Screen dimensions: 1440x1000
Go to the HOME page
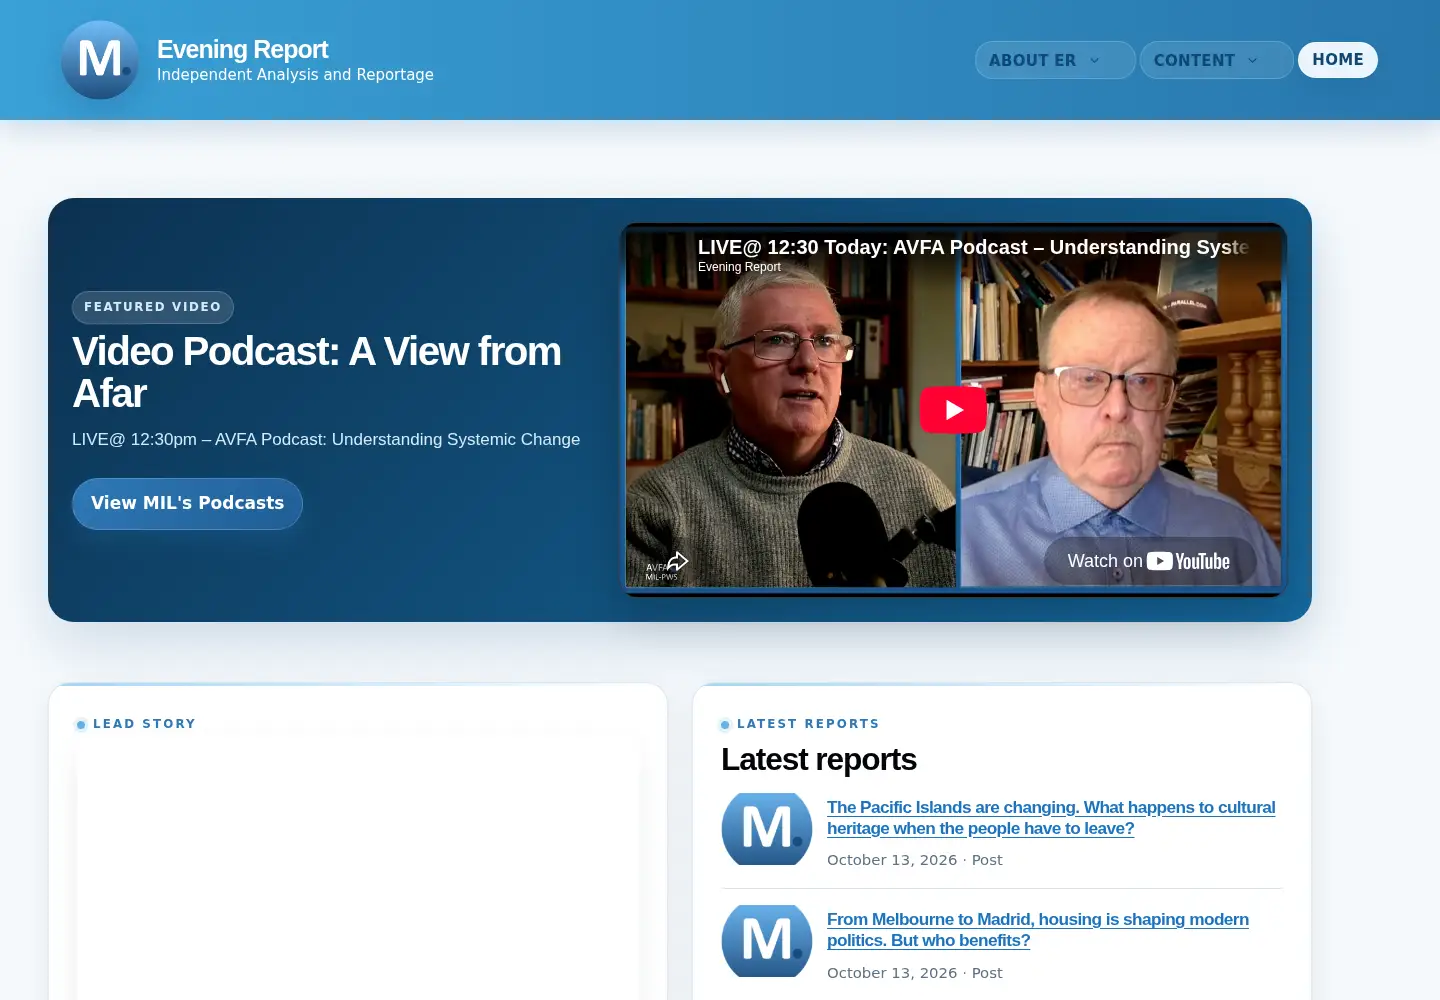click(1338, 60)
